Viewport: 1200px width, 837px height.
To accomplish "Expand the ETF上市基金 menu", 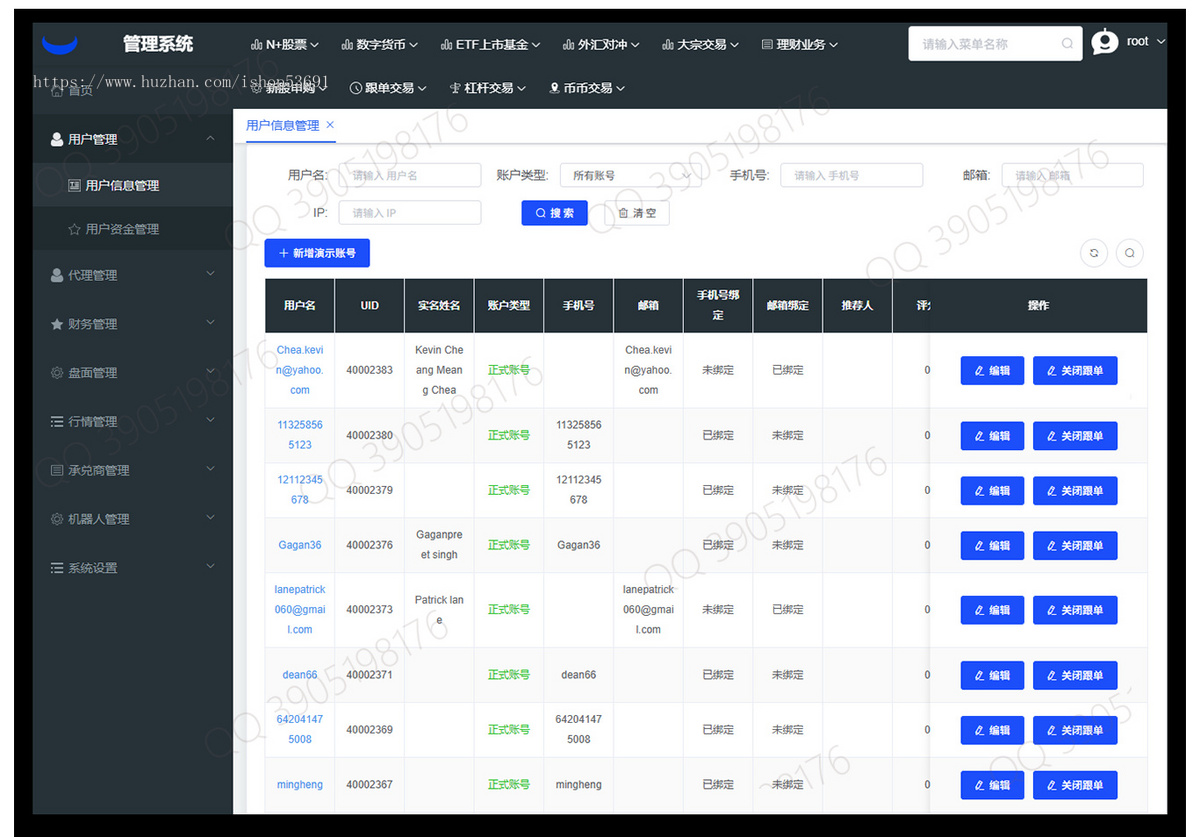I will point(490,45).
